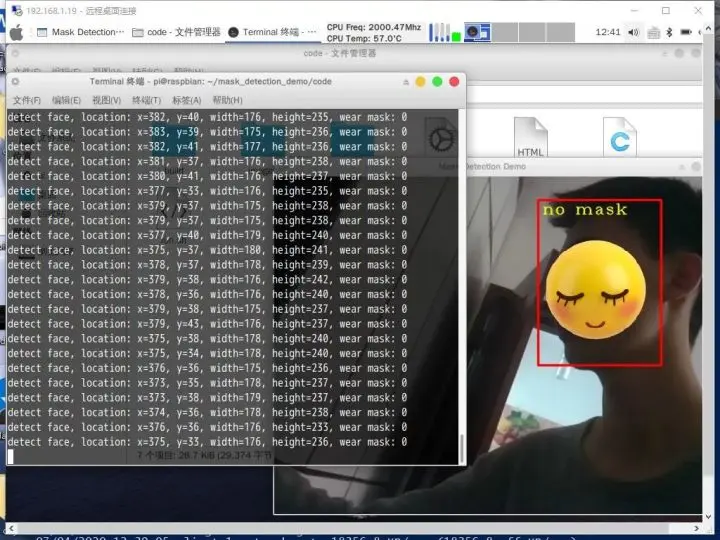Click the Bluetooth icon in the system tray
This screenshot has height=540, width=720.
(669, 32)
